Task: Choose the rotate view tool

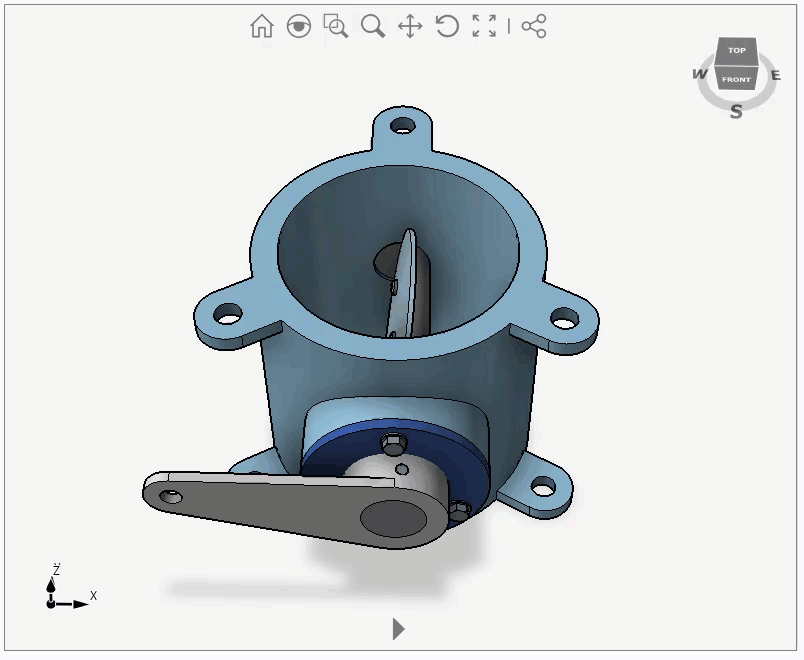Action: [x=447, y=26]
